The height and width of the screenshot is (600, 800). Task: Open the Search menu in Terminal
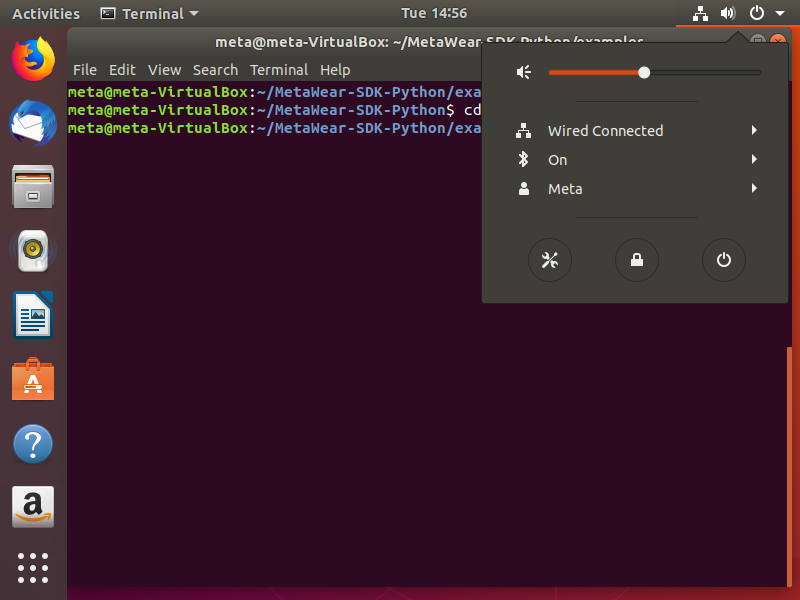(x=215, y=70)
